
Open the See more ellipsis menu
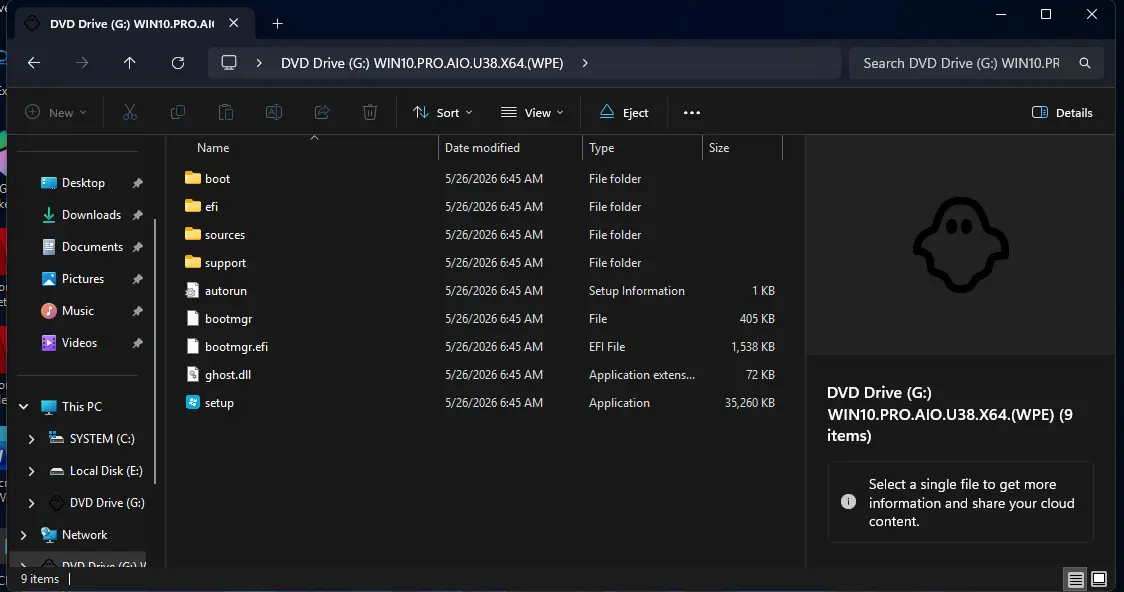[x=692, y=113]
